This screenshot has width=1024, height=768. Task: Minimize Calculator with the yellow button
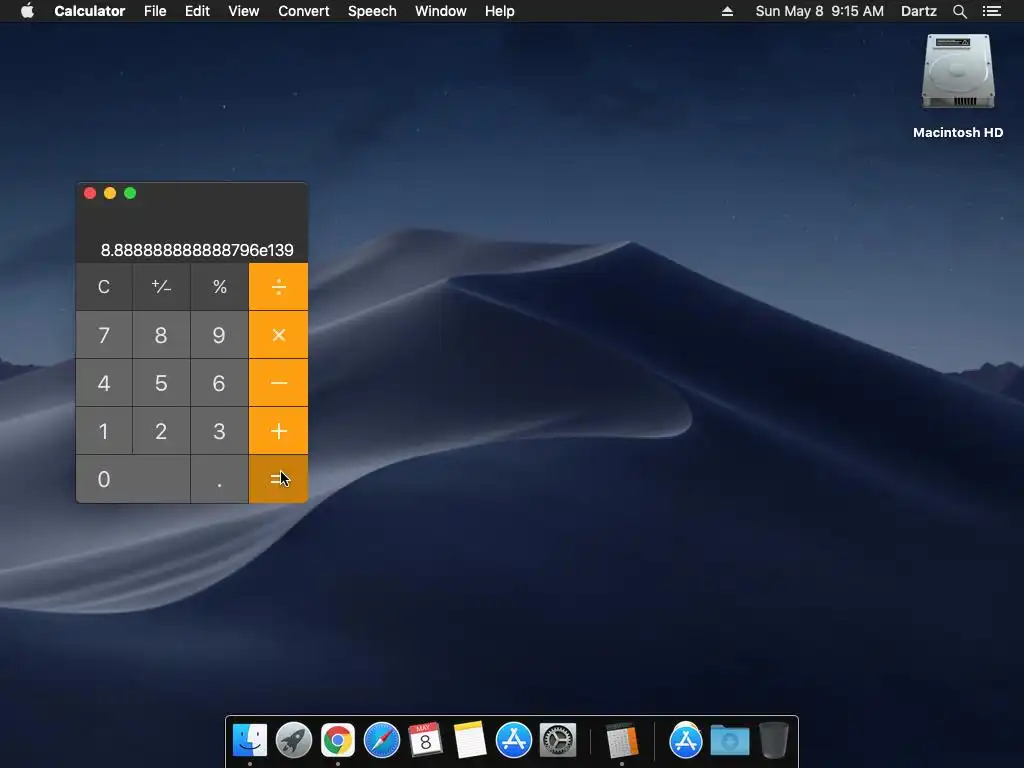[110, 193]
